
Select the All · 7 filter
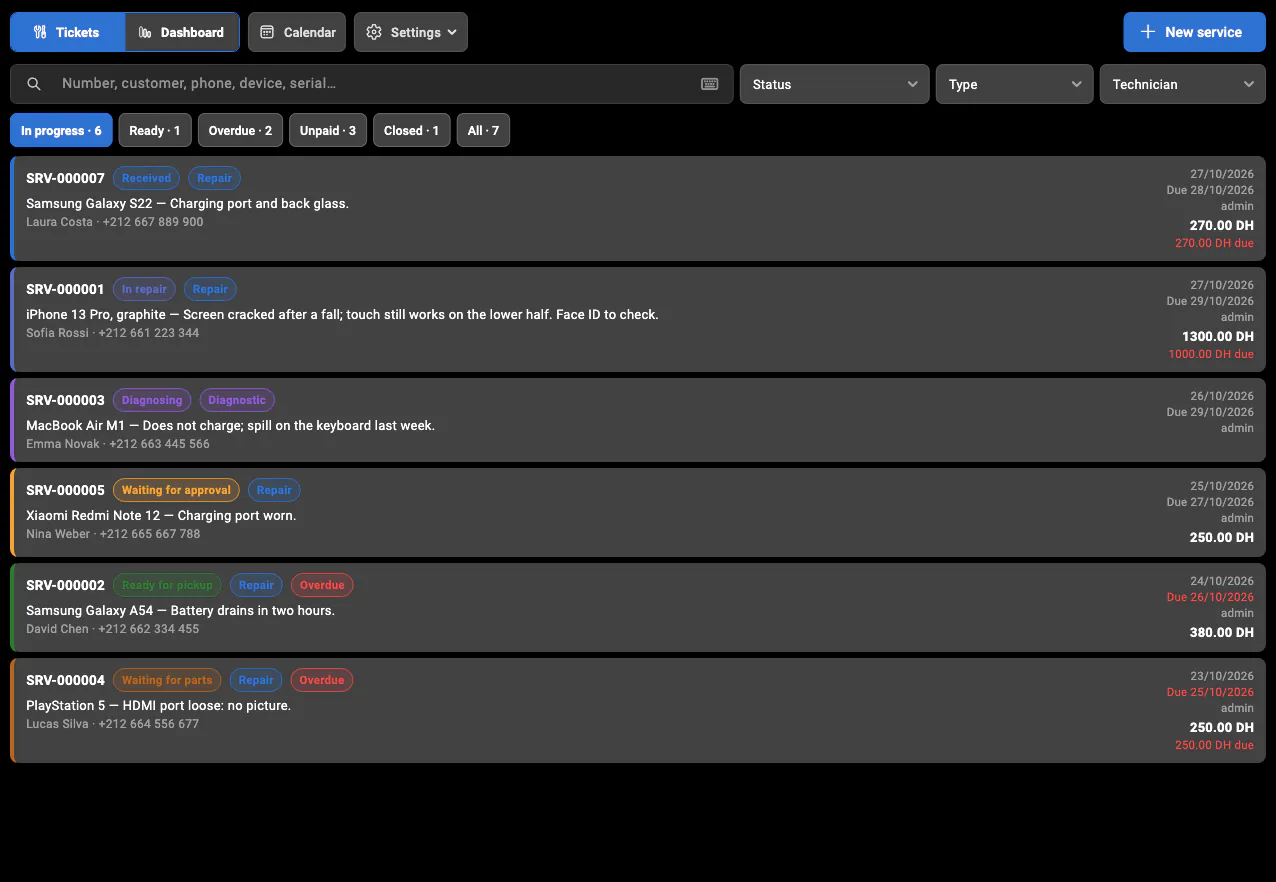(483, 130)
